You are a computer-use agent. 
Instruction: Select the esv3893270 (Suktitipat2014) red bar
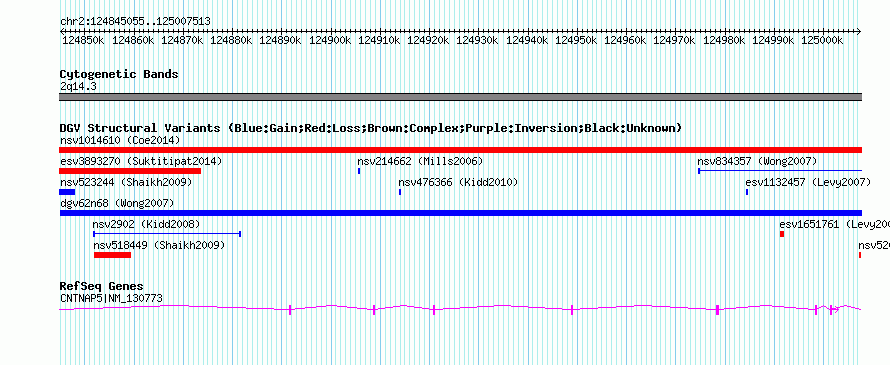click(130, 171)
